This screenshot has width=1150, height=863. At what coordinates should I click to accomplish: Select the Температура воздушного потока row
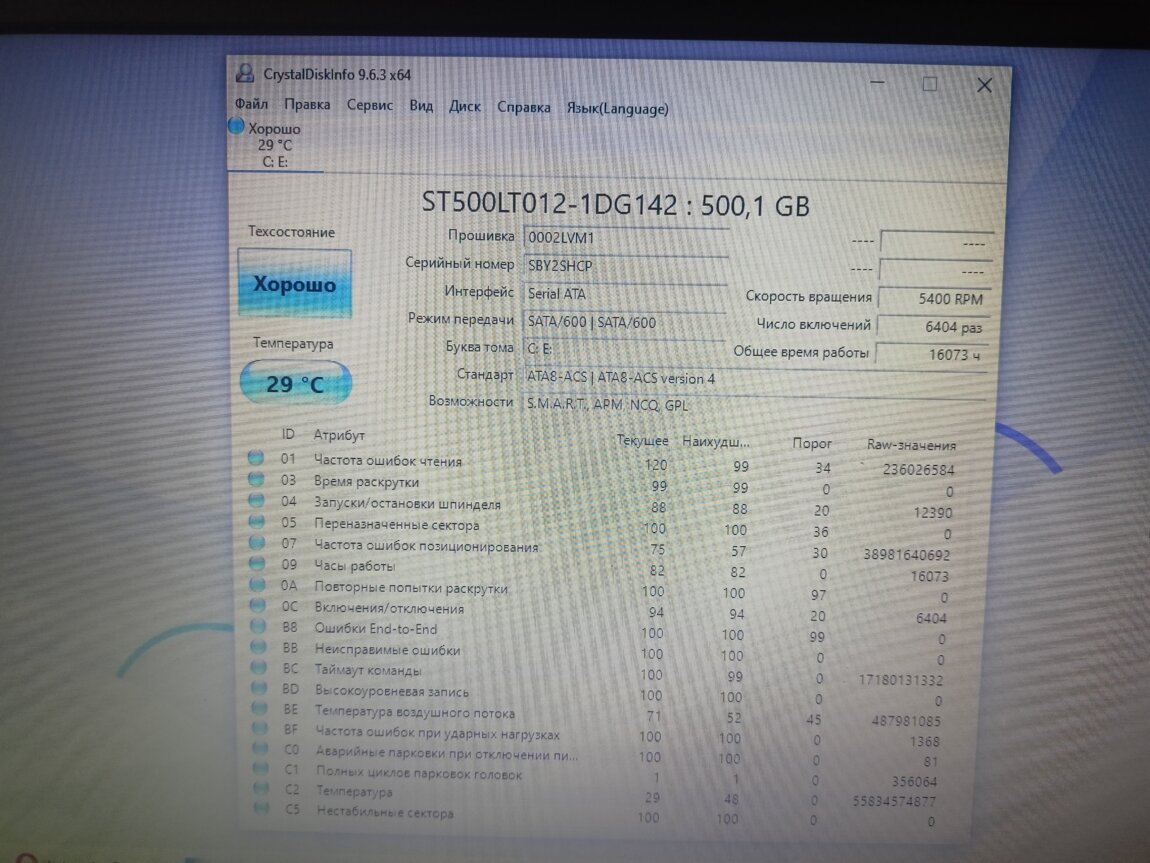[x=415, y=712]
